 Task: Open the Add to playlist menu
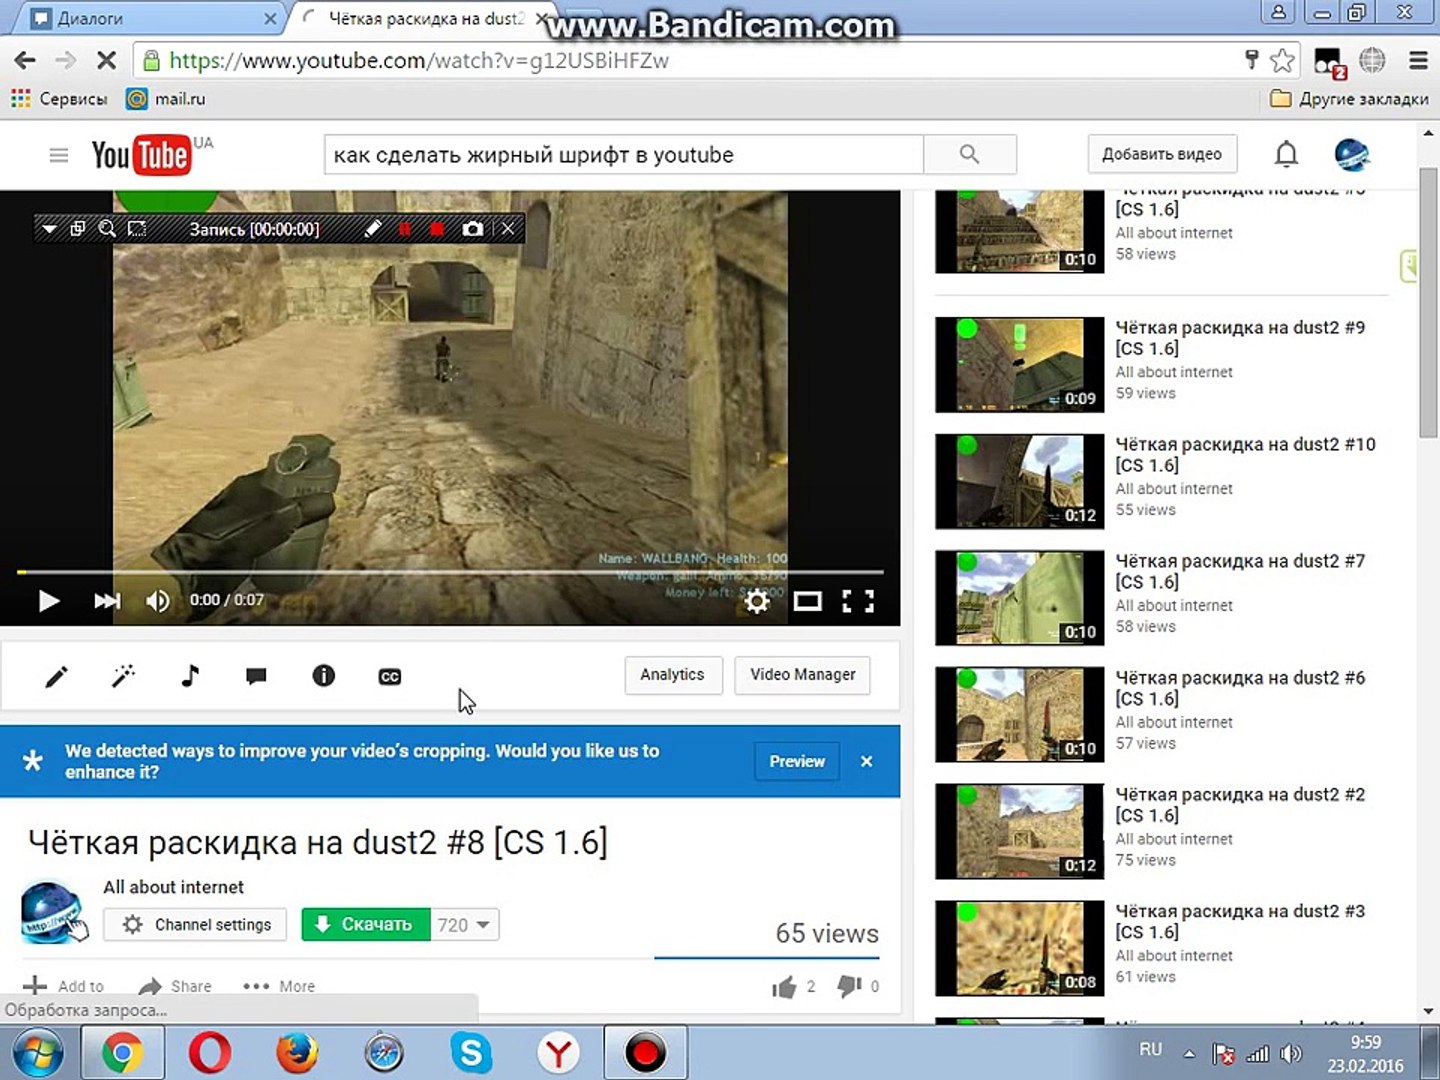pyautogui.click(x=63, y=986)
